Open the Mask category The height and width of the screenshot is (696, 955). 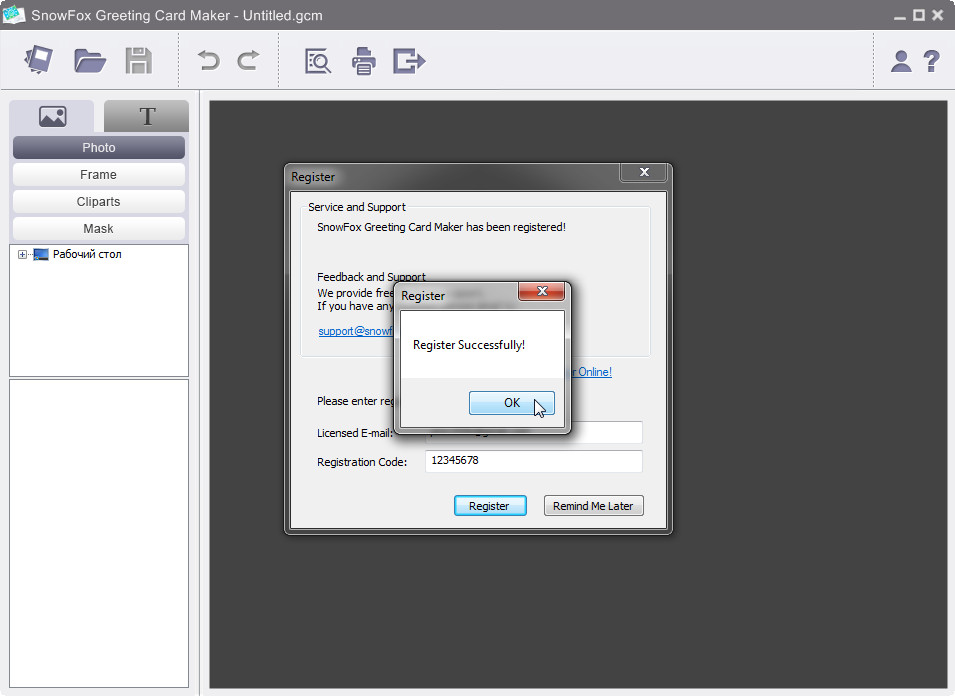[99, 229]
